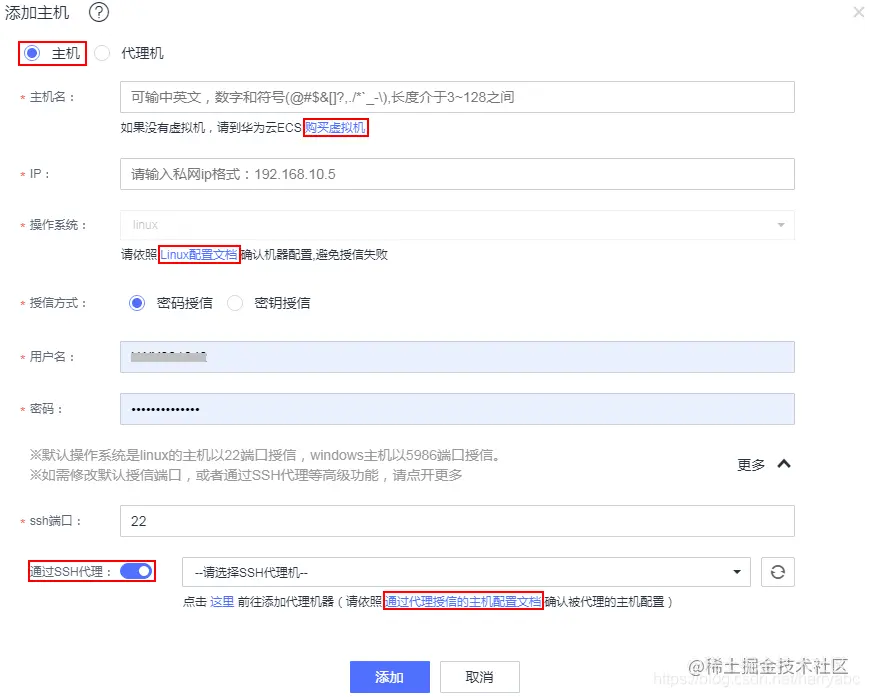869x697 pixels.
Task: Click the 这里 link to add a proxy machine
Action: click(x=222, y=601)
